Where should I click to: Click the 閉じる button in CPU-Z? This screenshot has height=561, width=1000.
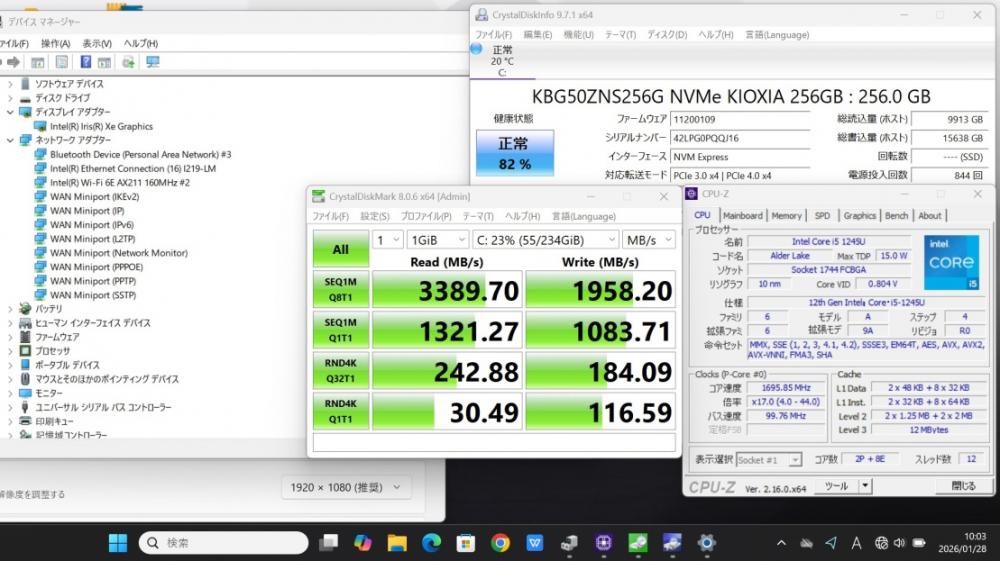(x=963, y=486)
